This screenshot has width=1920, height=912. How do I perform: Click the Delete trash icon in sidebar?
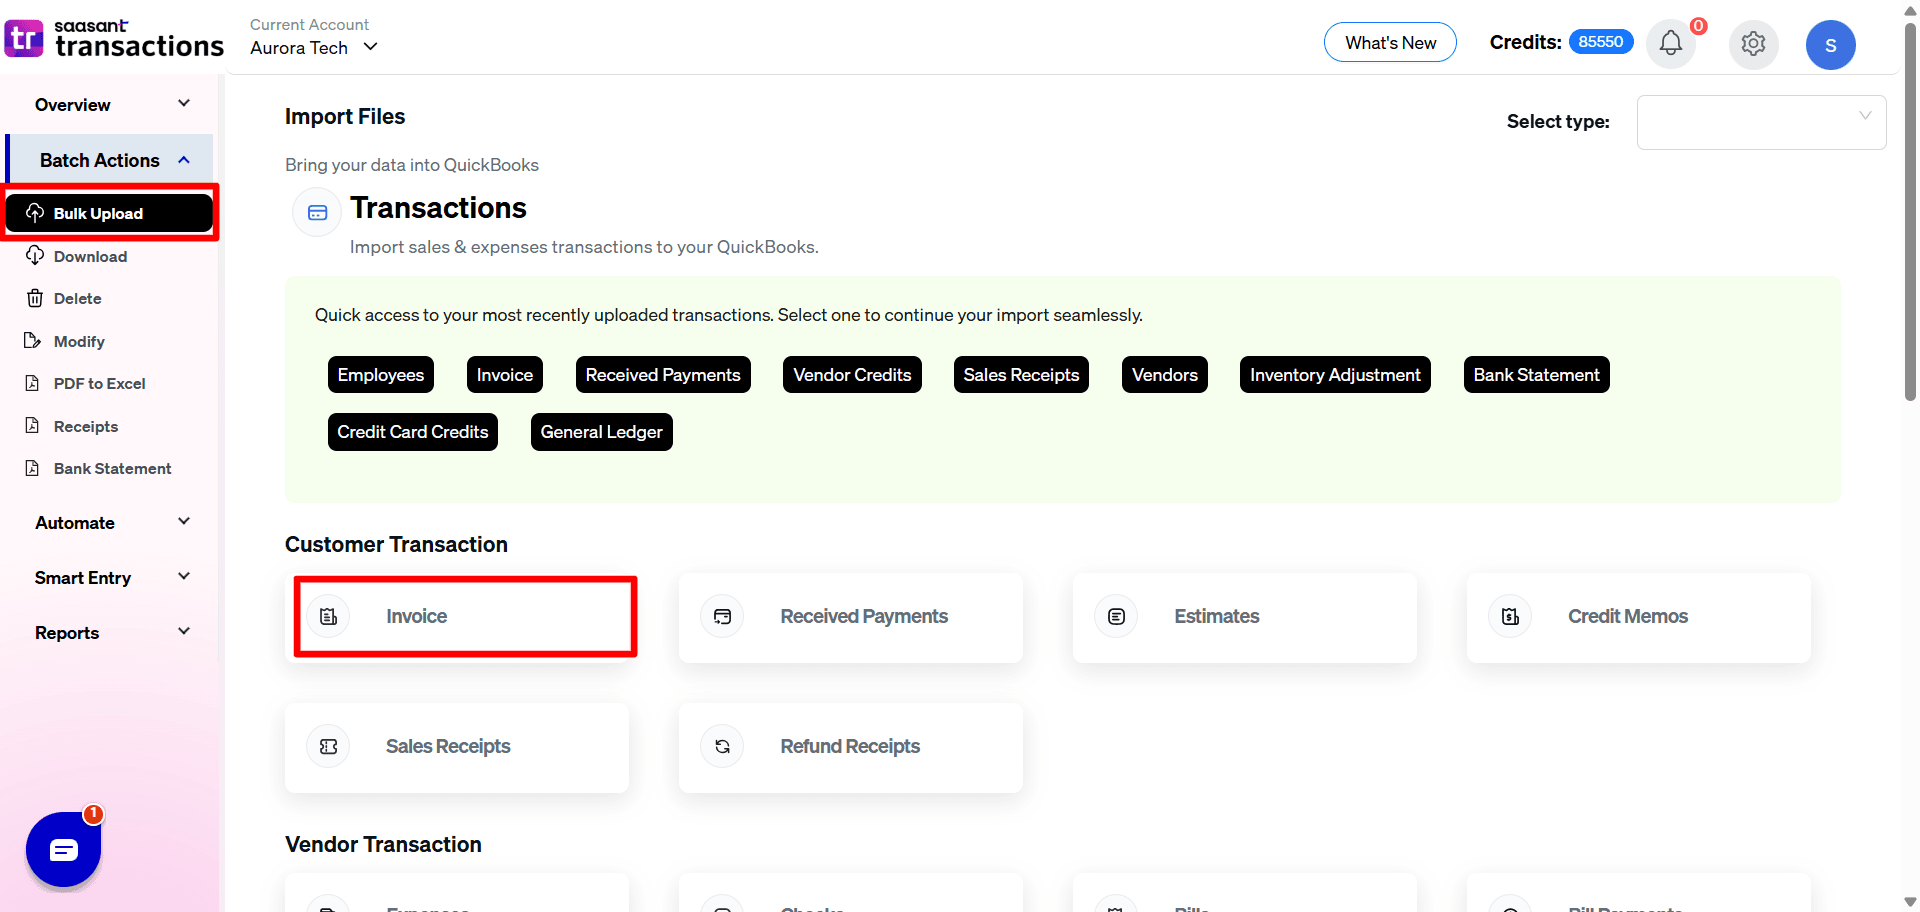pos(35,298)
